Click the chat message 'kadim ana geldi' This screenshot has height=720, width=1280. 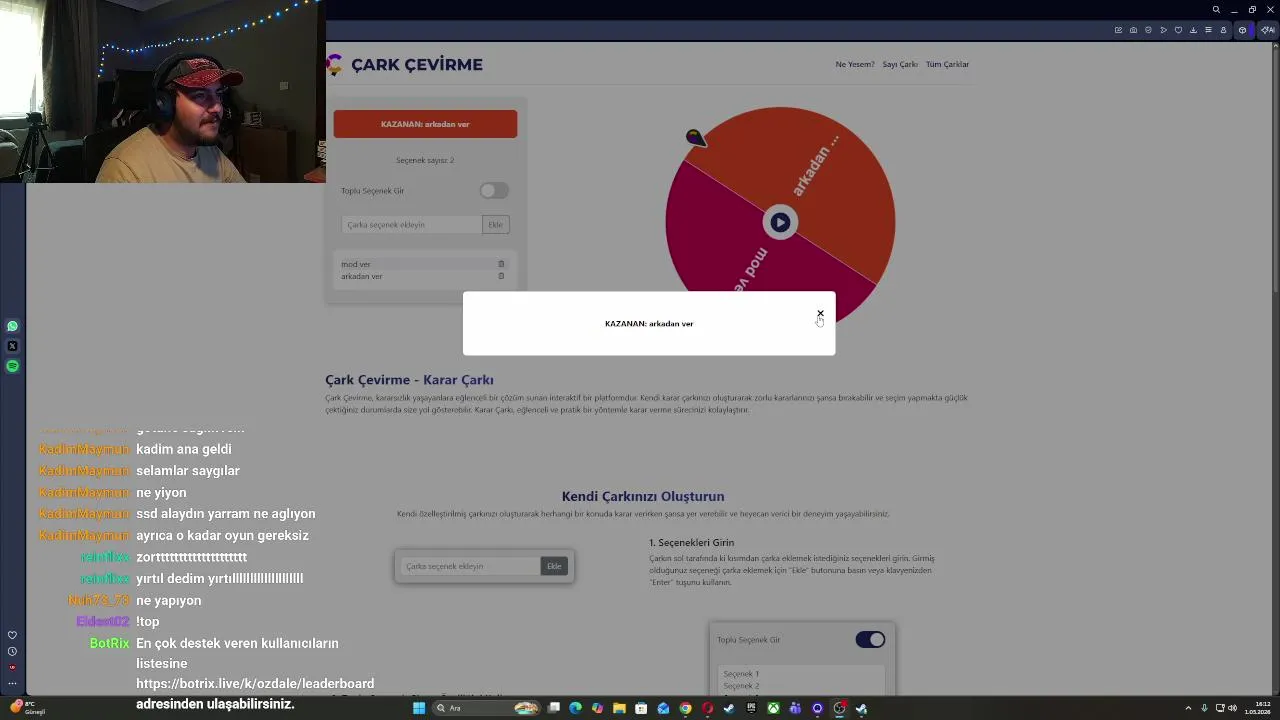click(184, 449)
